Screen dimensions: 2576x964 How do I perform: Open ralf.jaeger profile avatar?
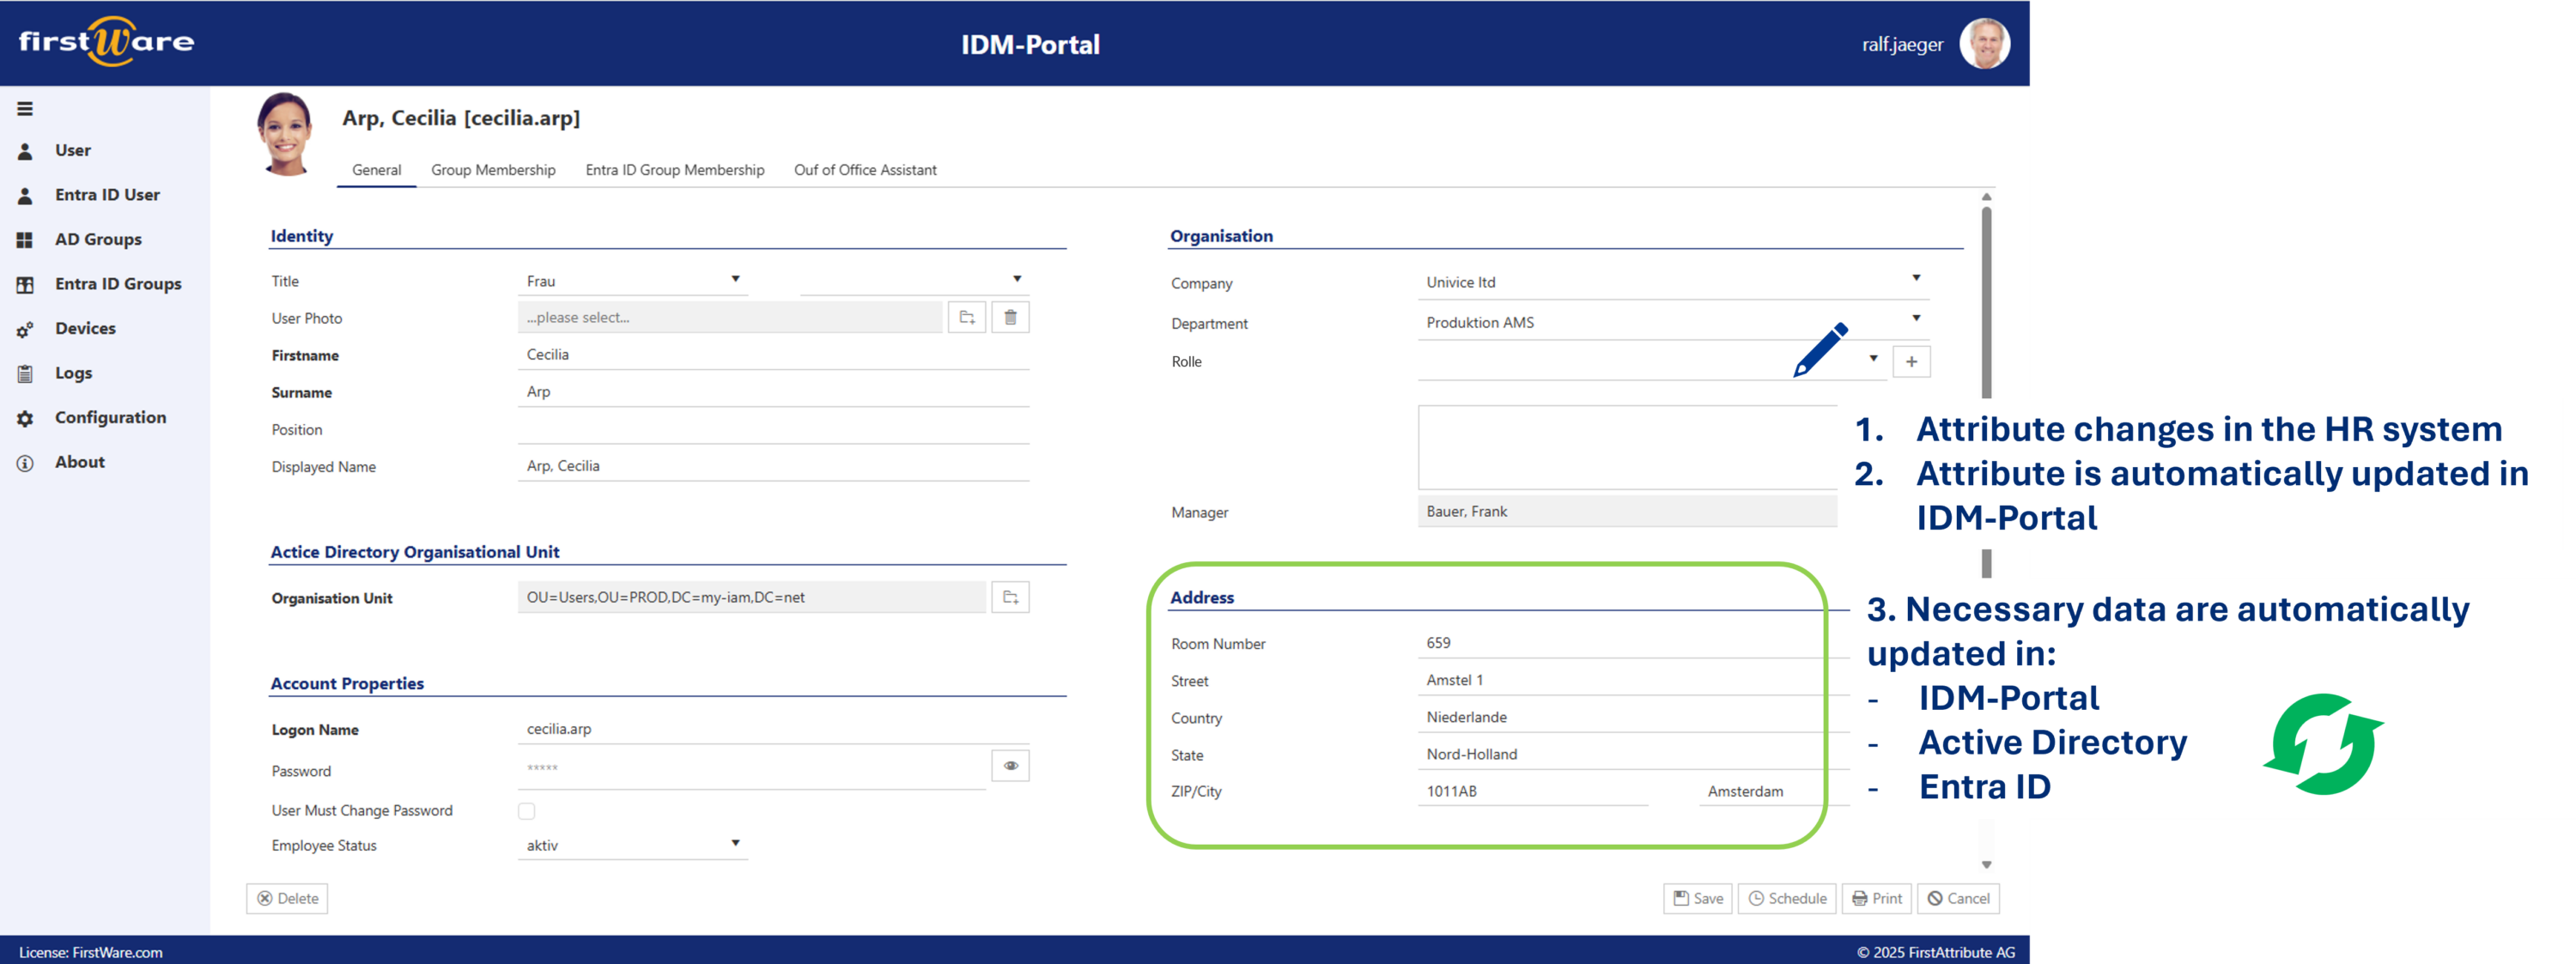pos(1985,43)
